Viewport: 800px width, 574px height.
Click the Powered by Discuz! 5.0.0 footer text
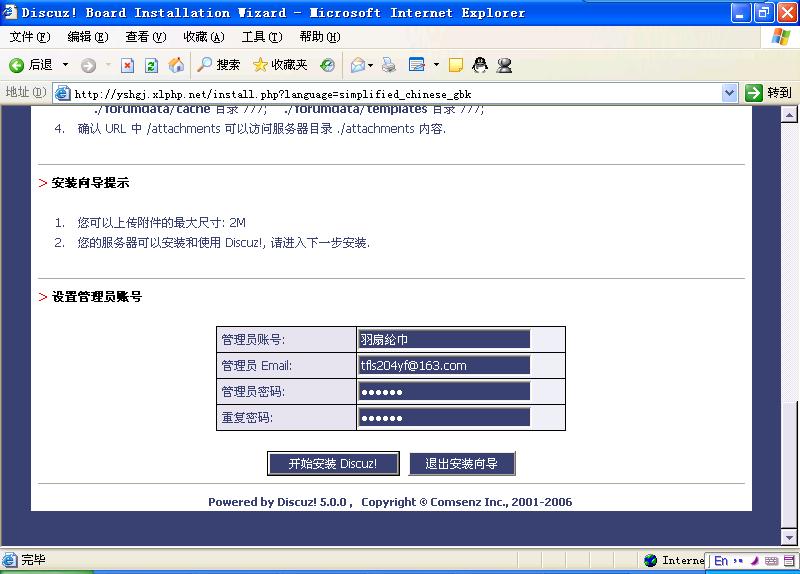(278, 502)
